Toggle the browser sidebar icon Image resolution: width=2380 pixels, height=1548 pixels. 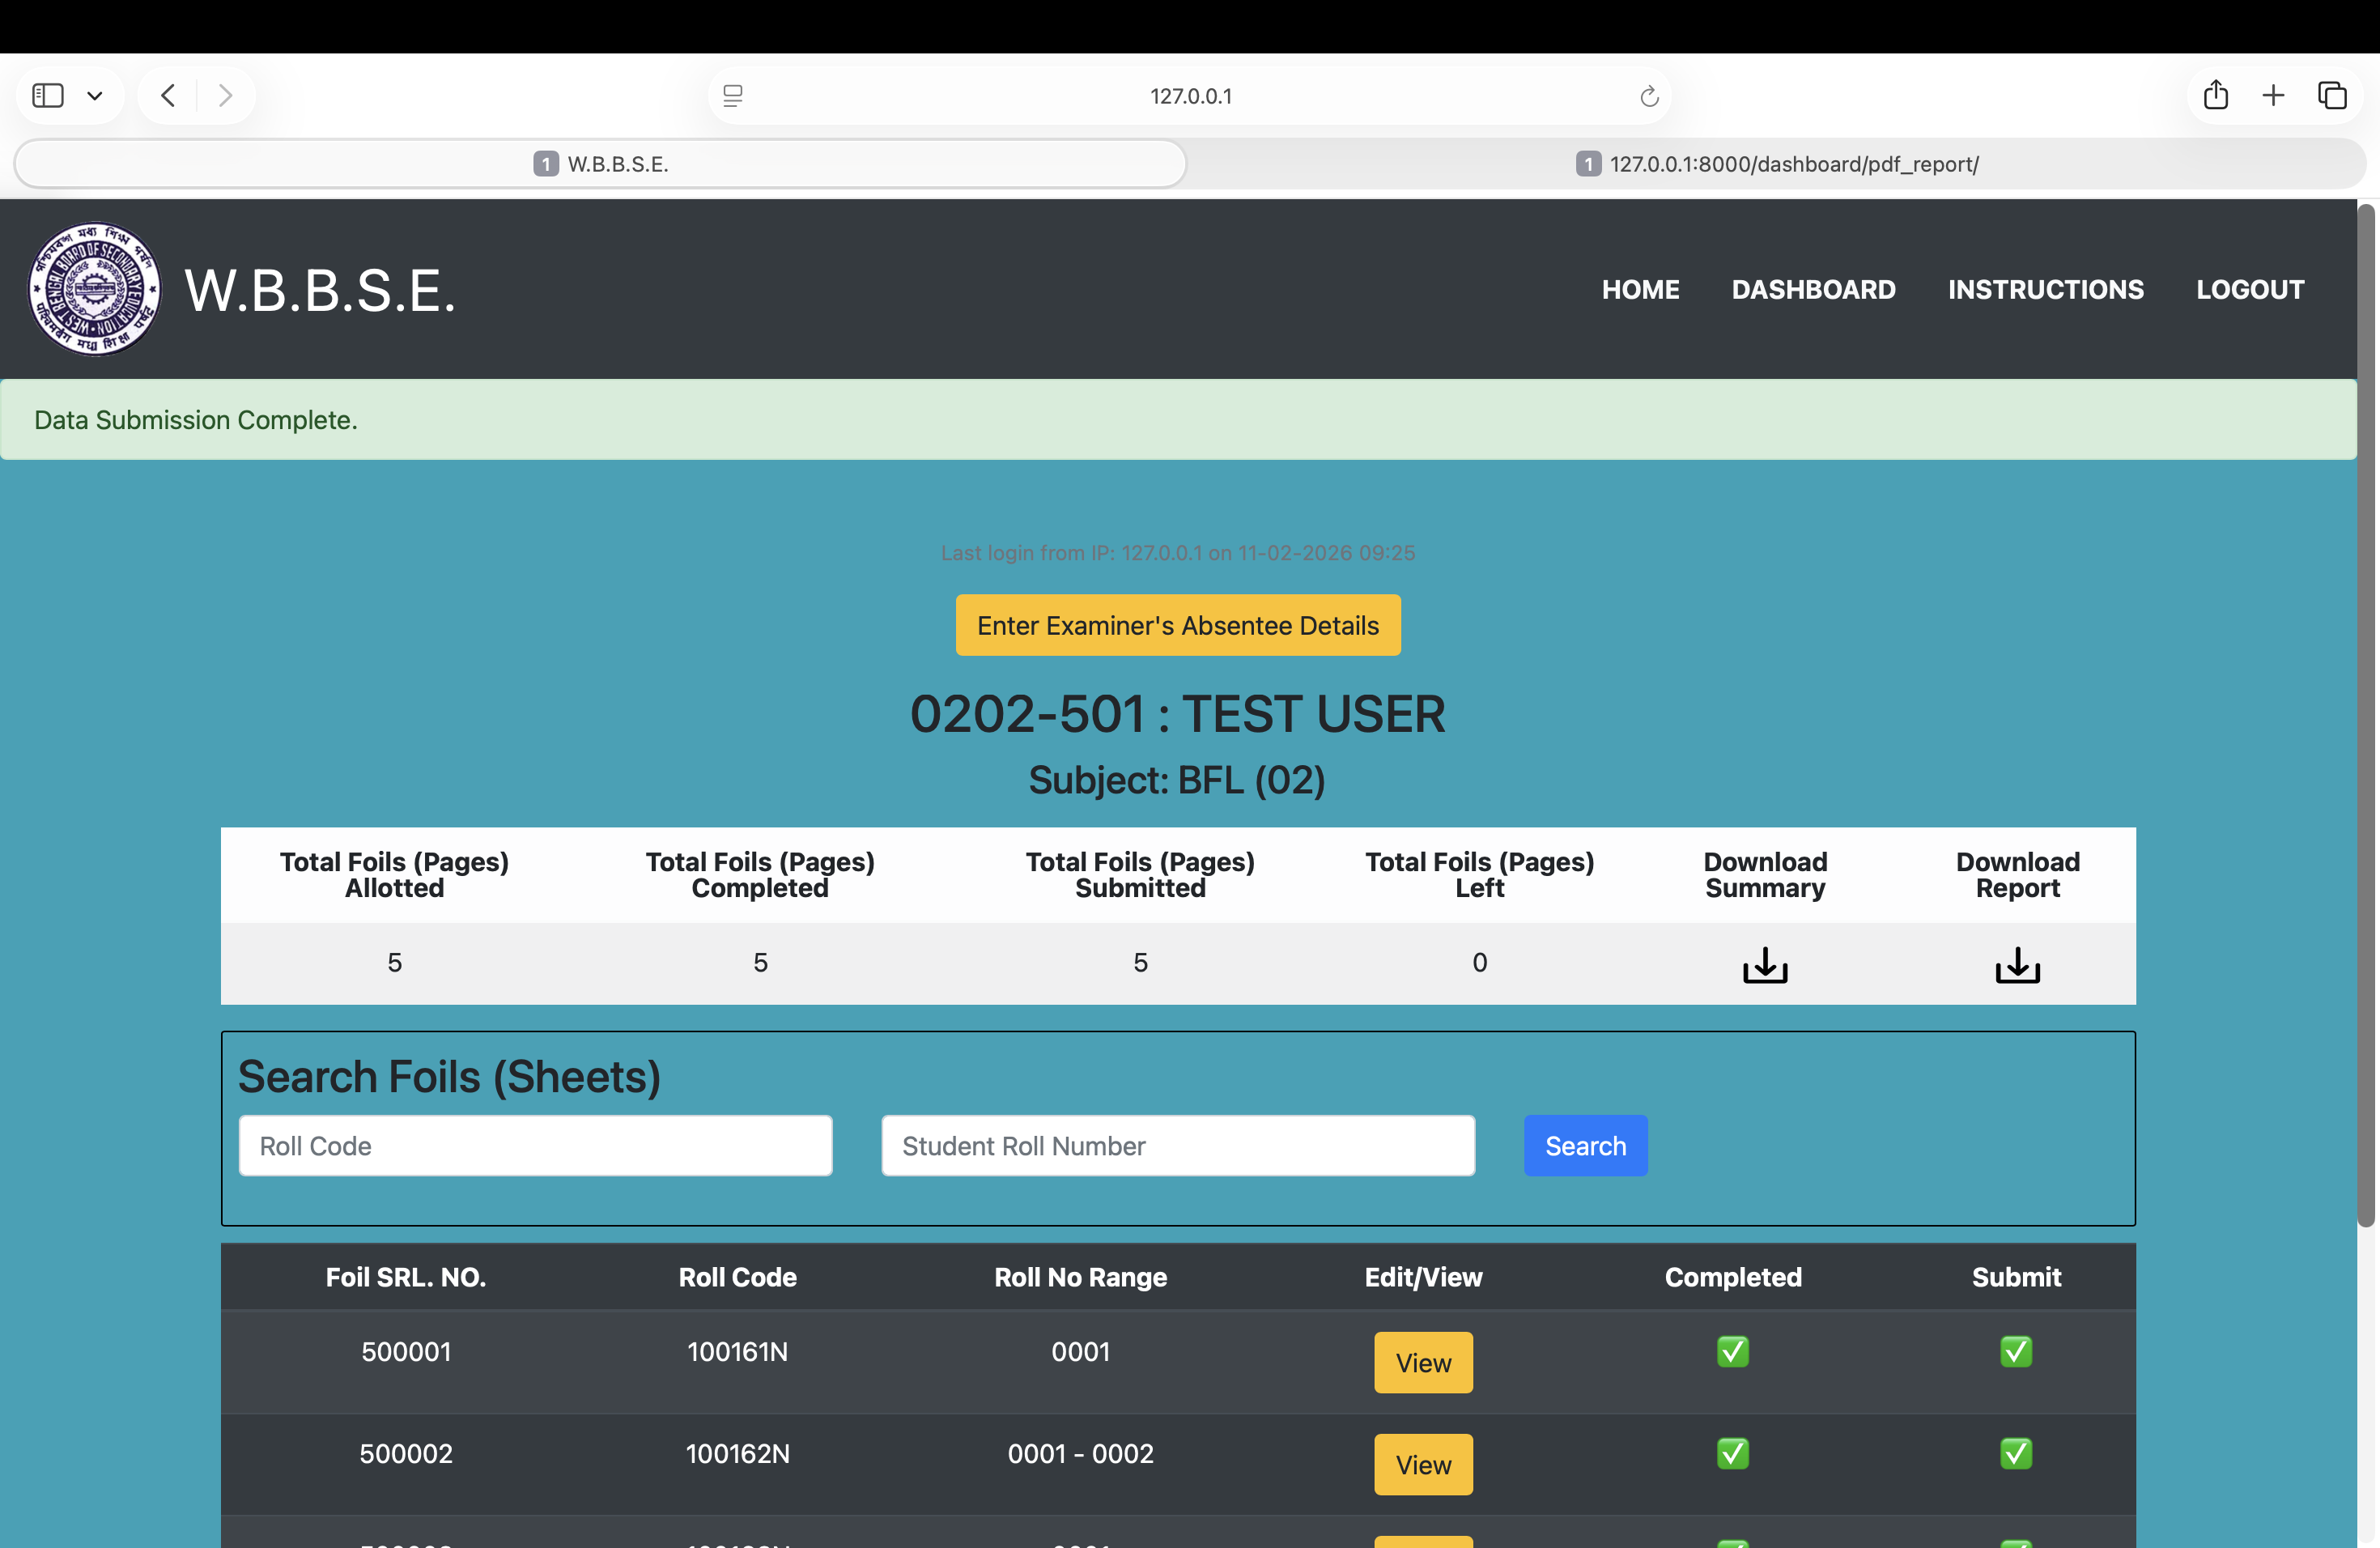tap(48, 96)
